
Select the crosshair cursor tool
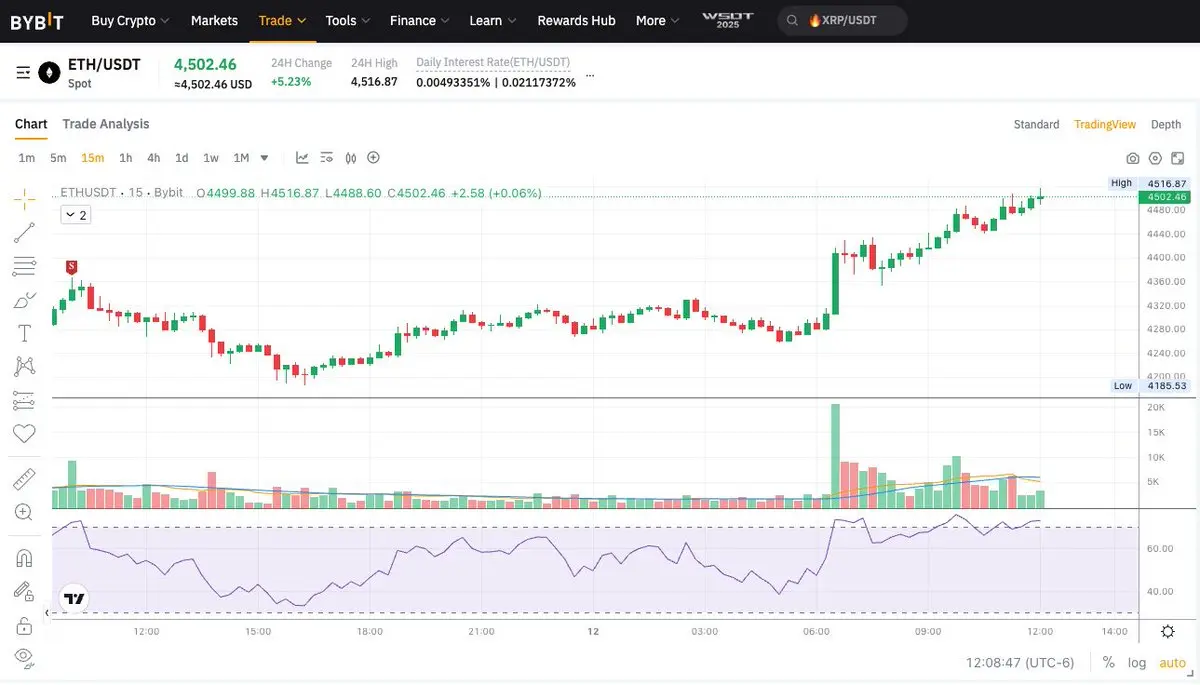tap(24, 198)
